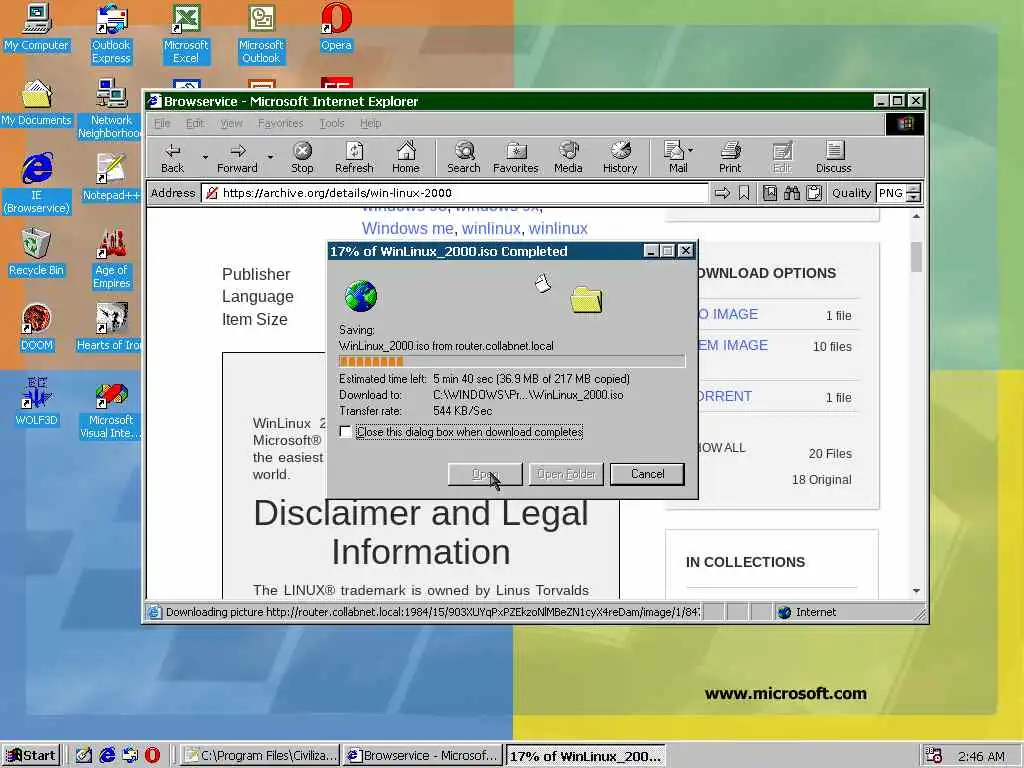Select Microsoft Outlook desktop icon
The image size is (1024, 768).
click(x=261, y=34)
